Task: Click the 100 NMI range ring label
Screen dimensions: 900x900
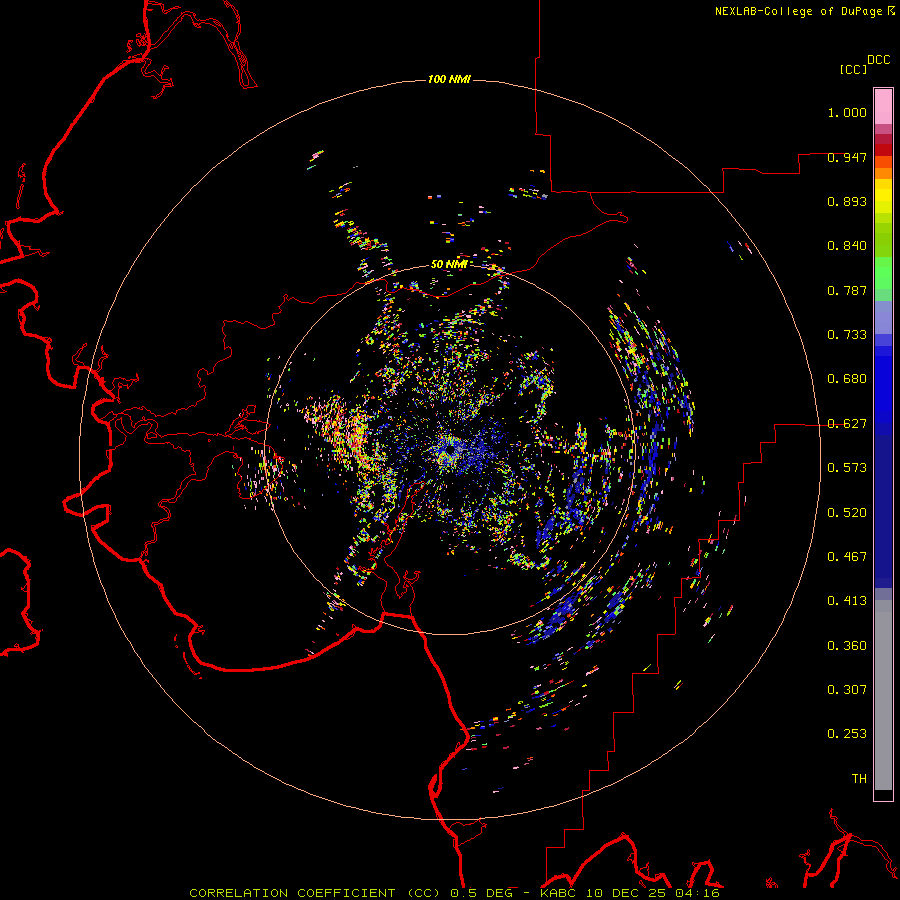Action: pos(449,79)
